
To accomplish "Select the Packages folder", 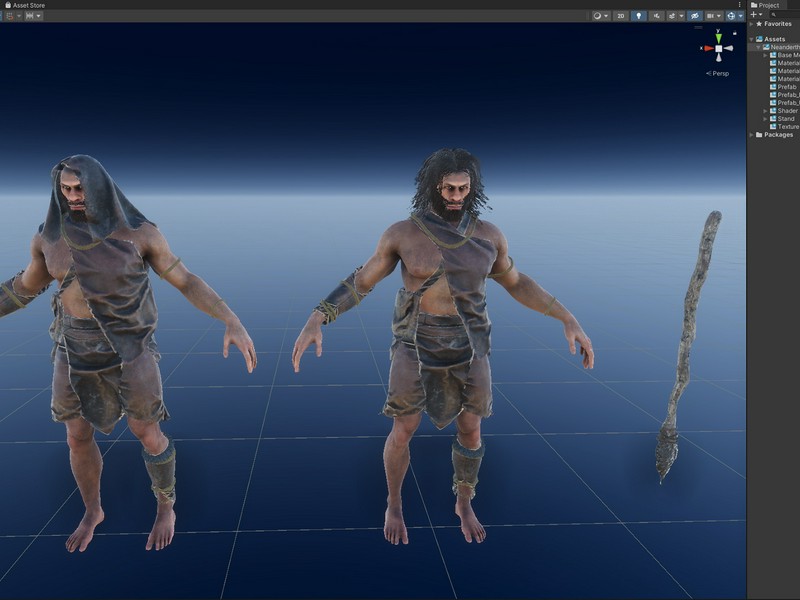I will point(773,135).
